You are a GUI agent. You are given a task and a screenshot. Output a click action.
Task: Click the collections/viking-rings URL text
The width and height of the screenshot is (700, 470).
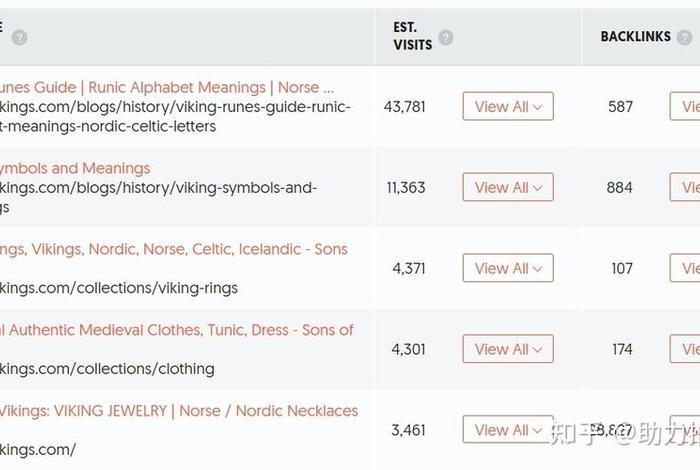tap(119, 288)
